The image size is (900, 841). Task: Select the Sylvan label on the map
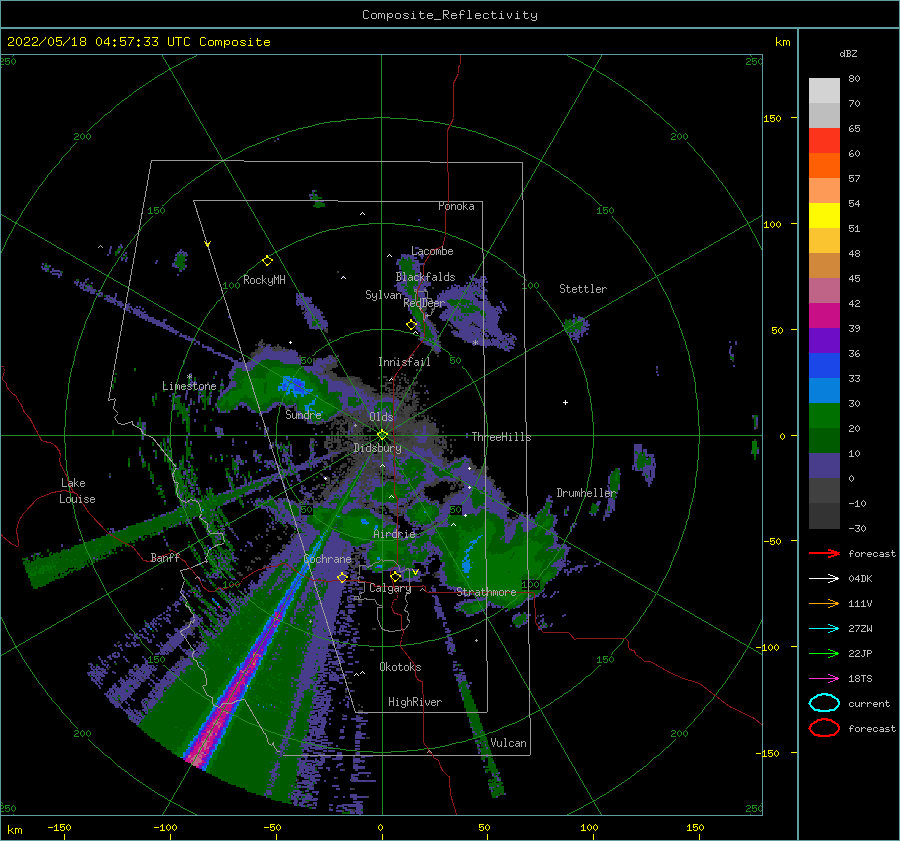(x=383, y=295)
